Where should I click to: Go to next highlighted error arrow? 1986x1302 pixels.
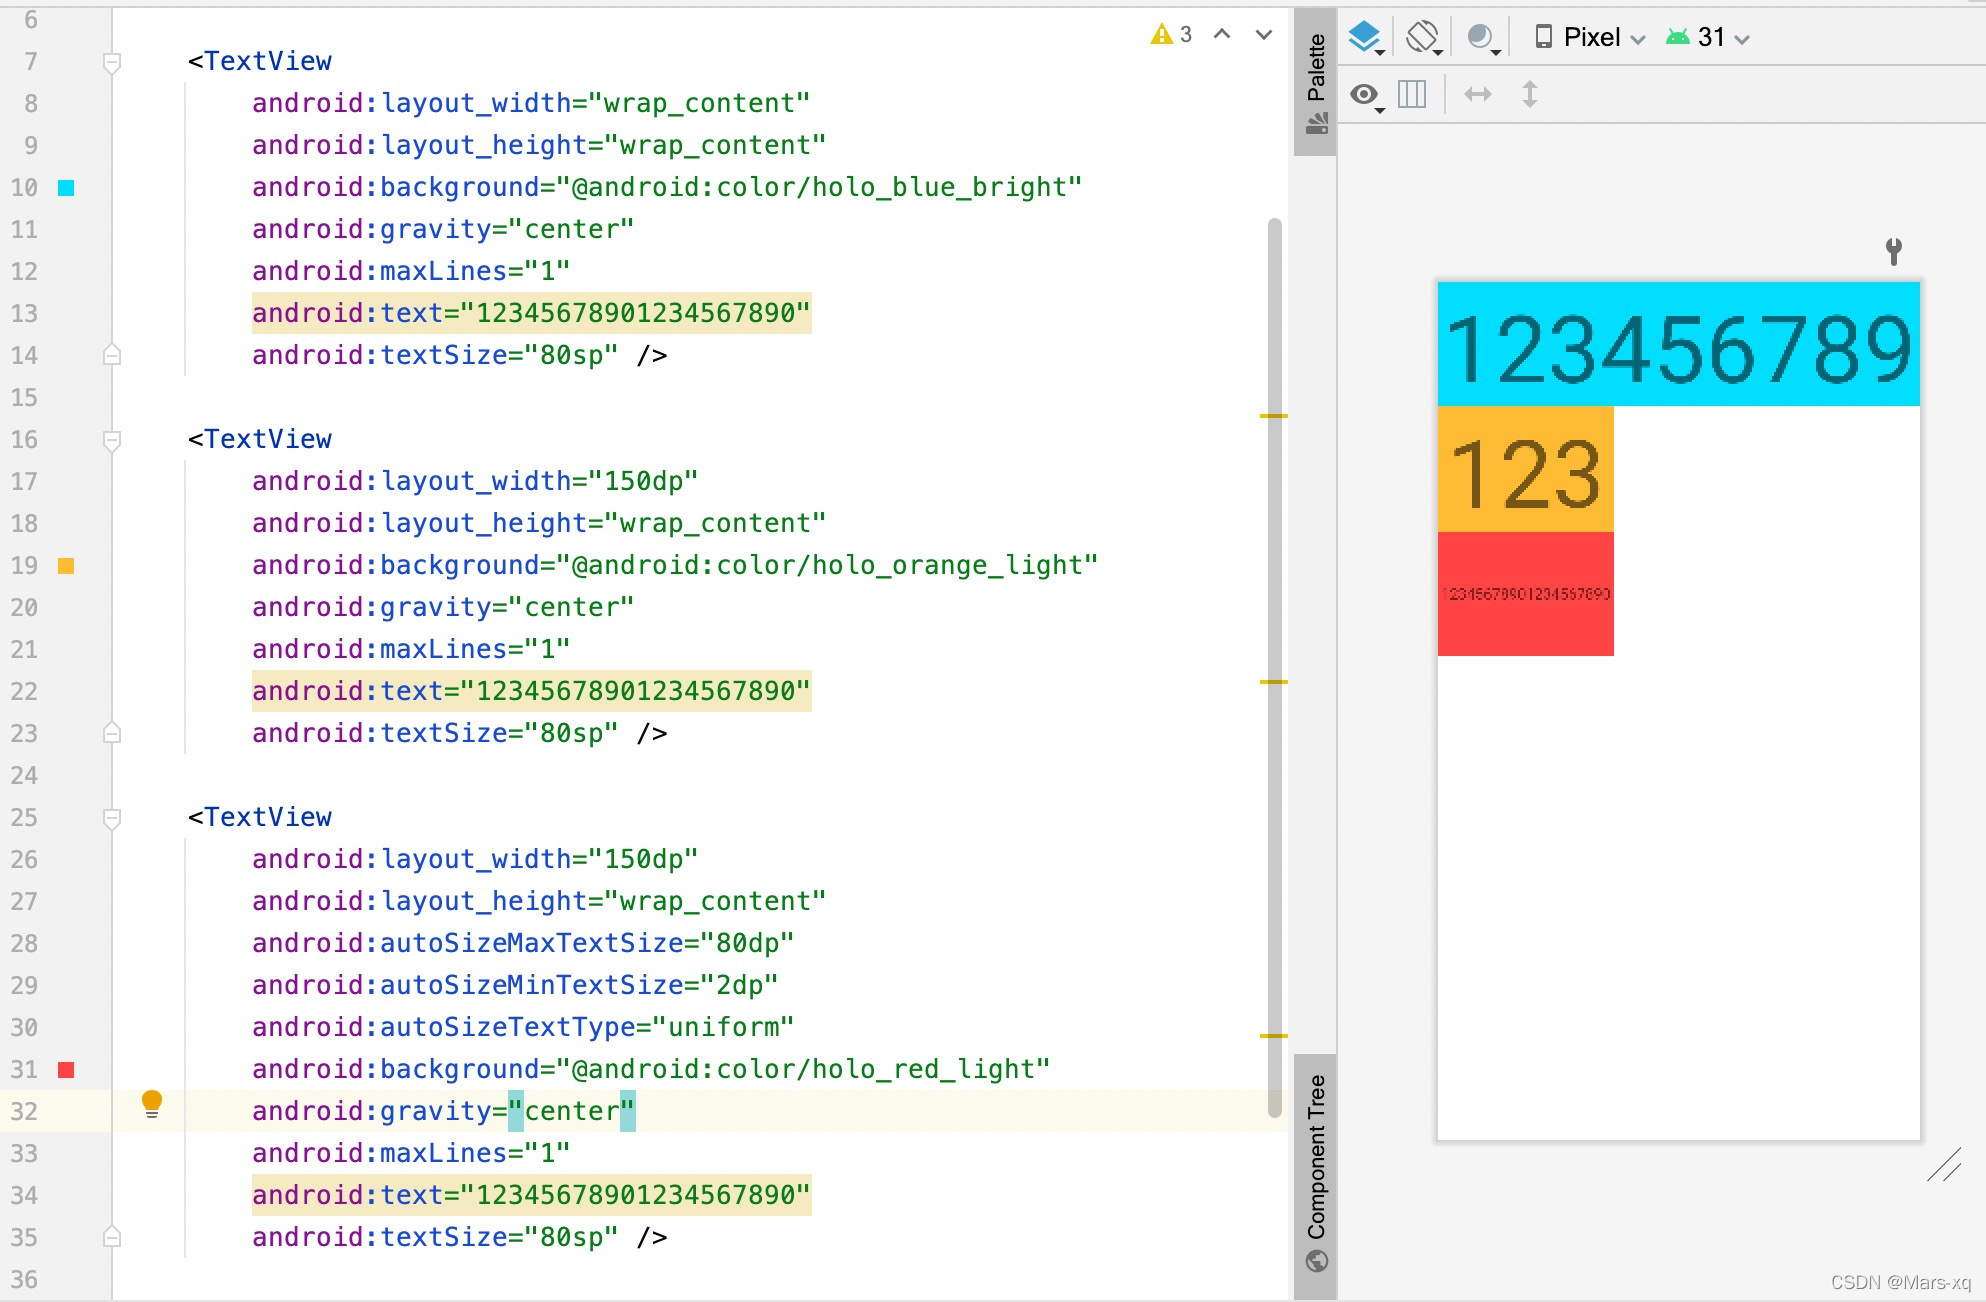click(1264, 35)
